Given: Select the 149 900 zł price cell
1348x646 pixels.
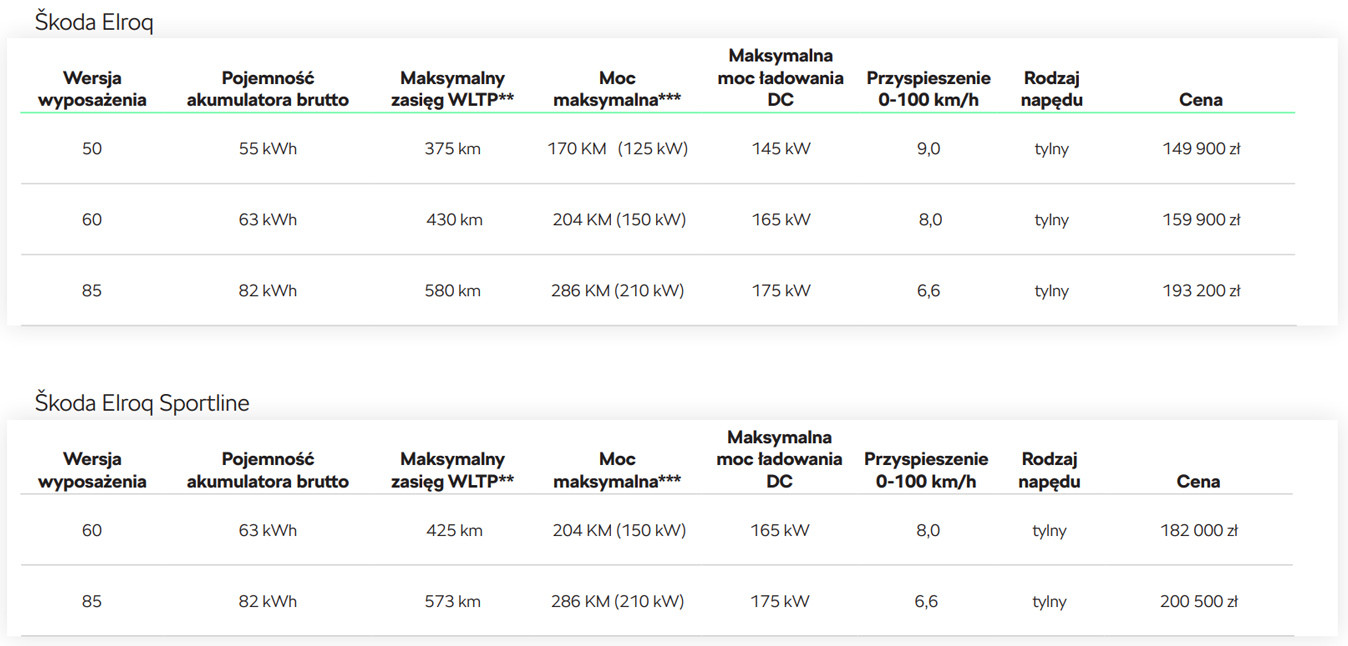Looking at the screenshot, I should pyautogui.click(x=1201, y=149).
